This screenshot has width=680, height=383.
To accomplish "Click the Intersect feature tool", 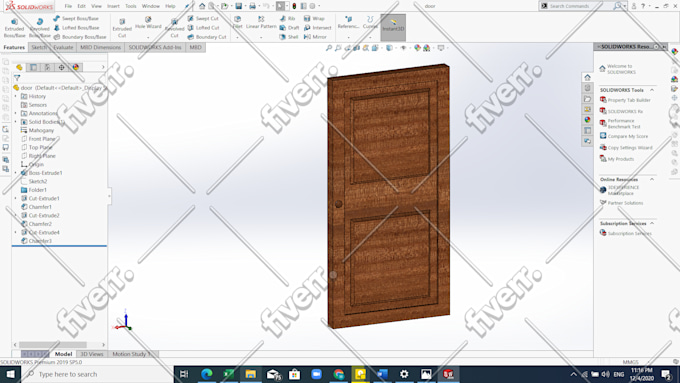I will [x=317, y=28].
